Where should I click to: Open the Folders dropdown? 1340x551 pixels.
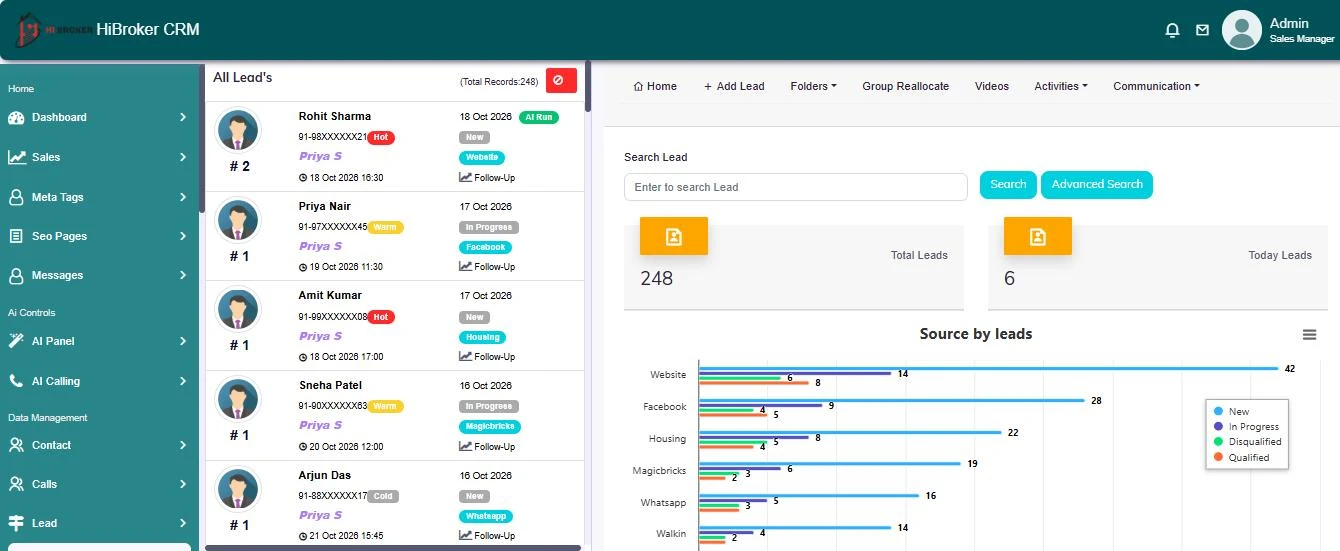[x=813, y=86]
